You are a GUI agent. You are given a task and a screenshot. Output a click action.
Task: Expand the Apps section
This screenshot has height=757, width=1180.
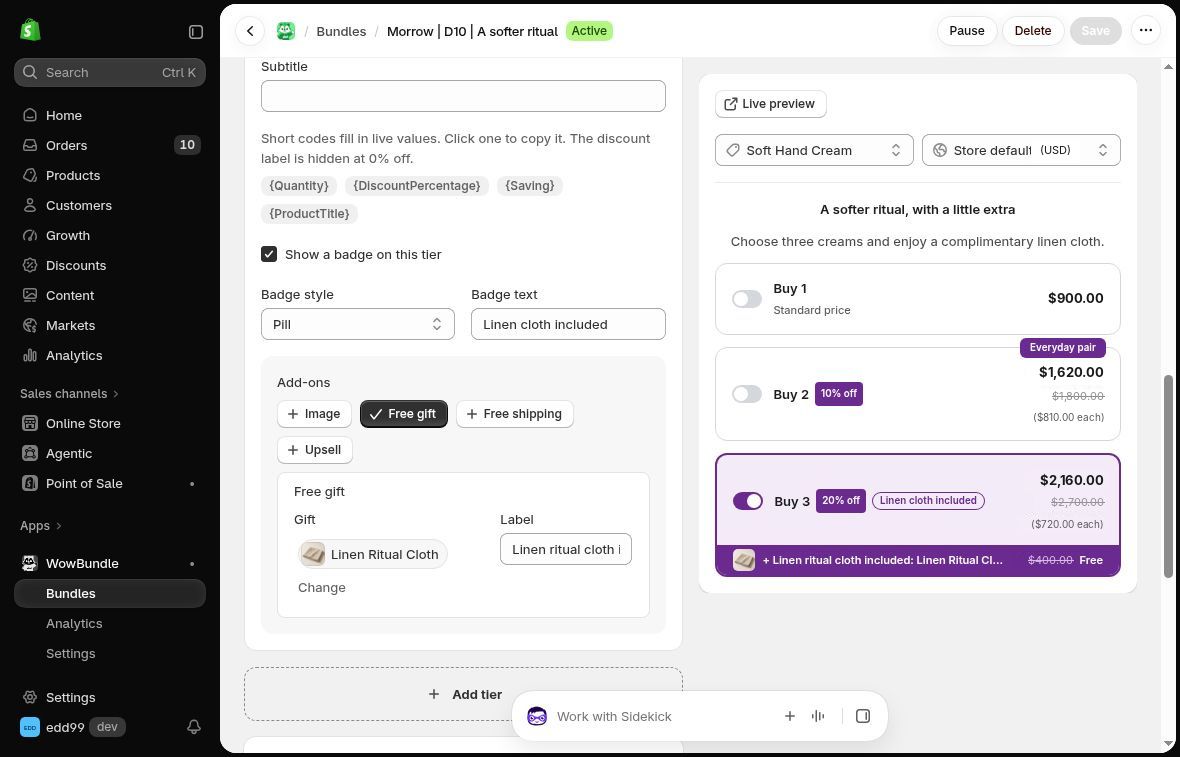pyautogui.click(x=41, y=525)
